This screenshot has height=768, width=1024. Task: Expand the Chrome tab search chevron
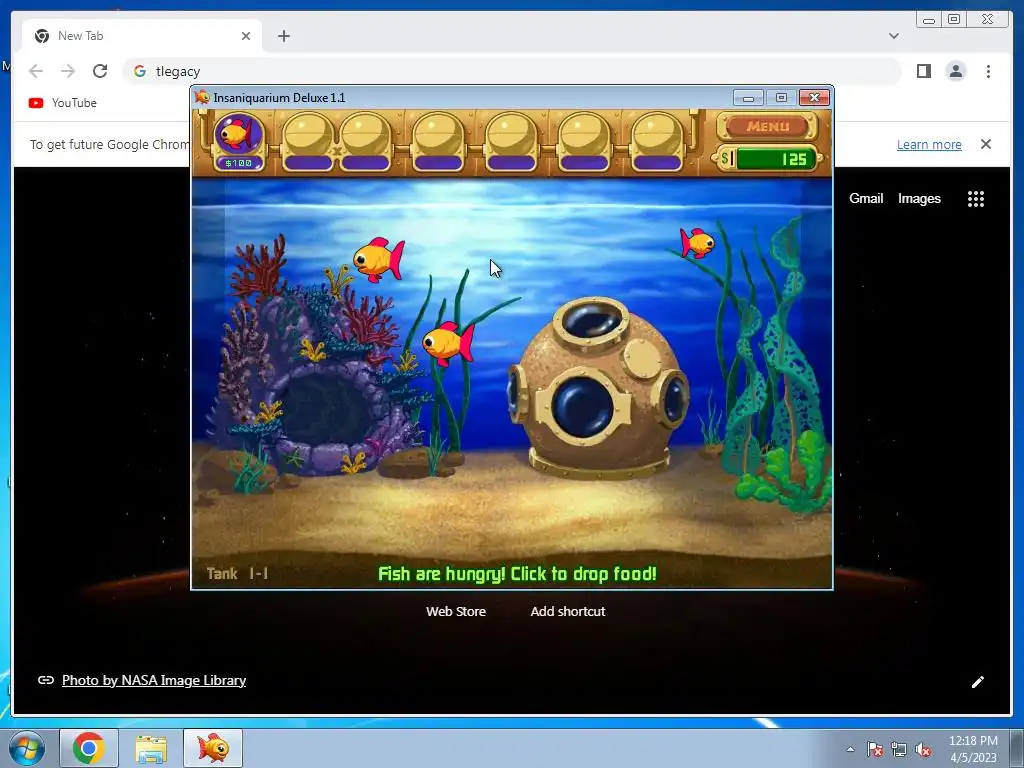click(x=894, y=36)
